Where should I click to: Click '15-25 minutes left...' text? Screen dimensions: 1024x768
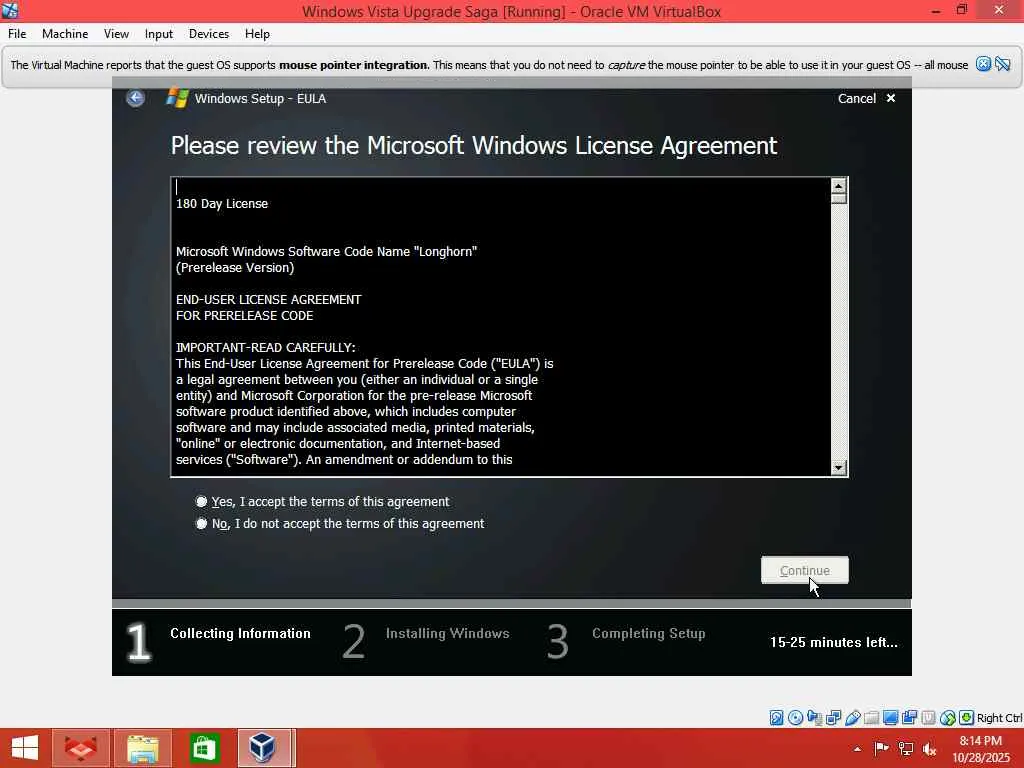pyautogui.click(x=833, y=643)
